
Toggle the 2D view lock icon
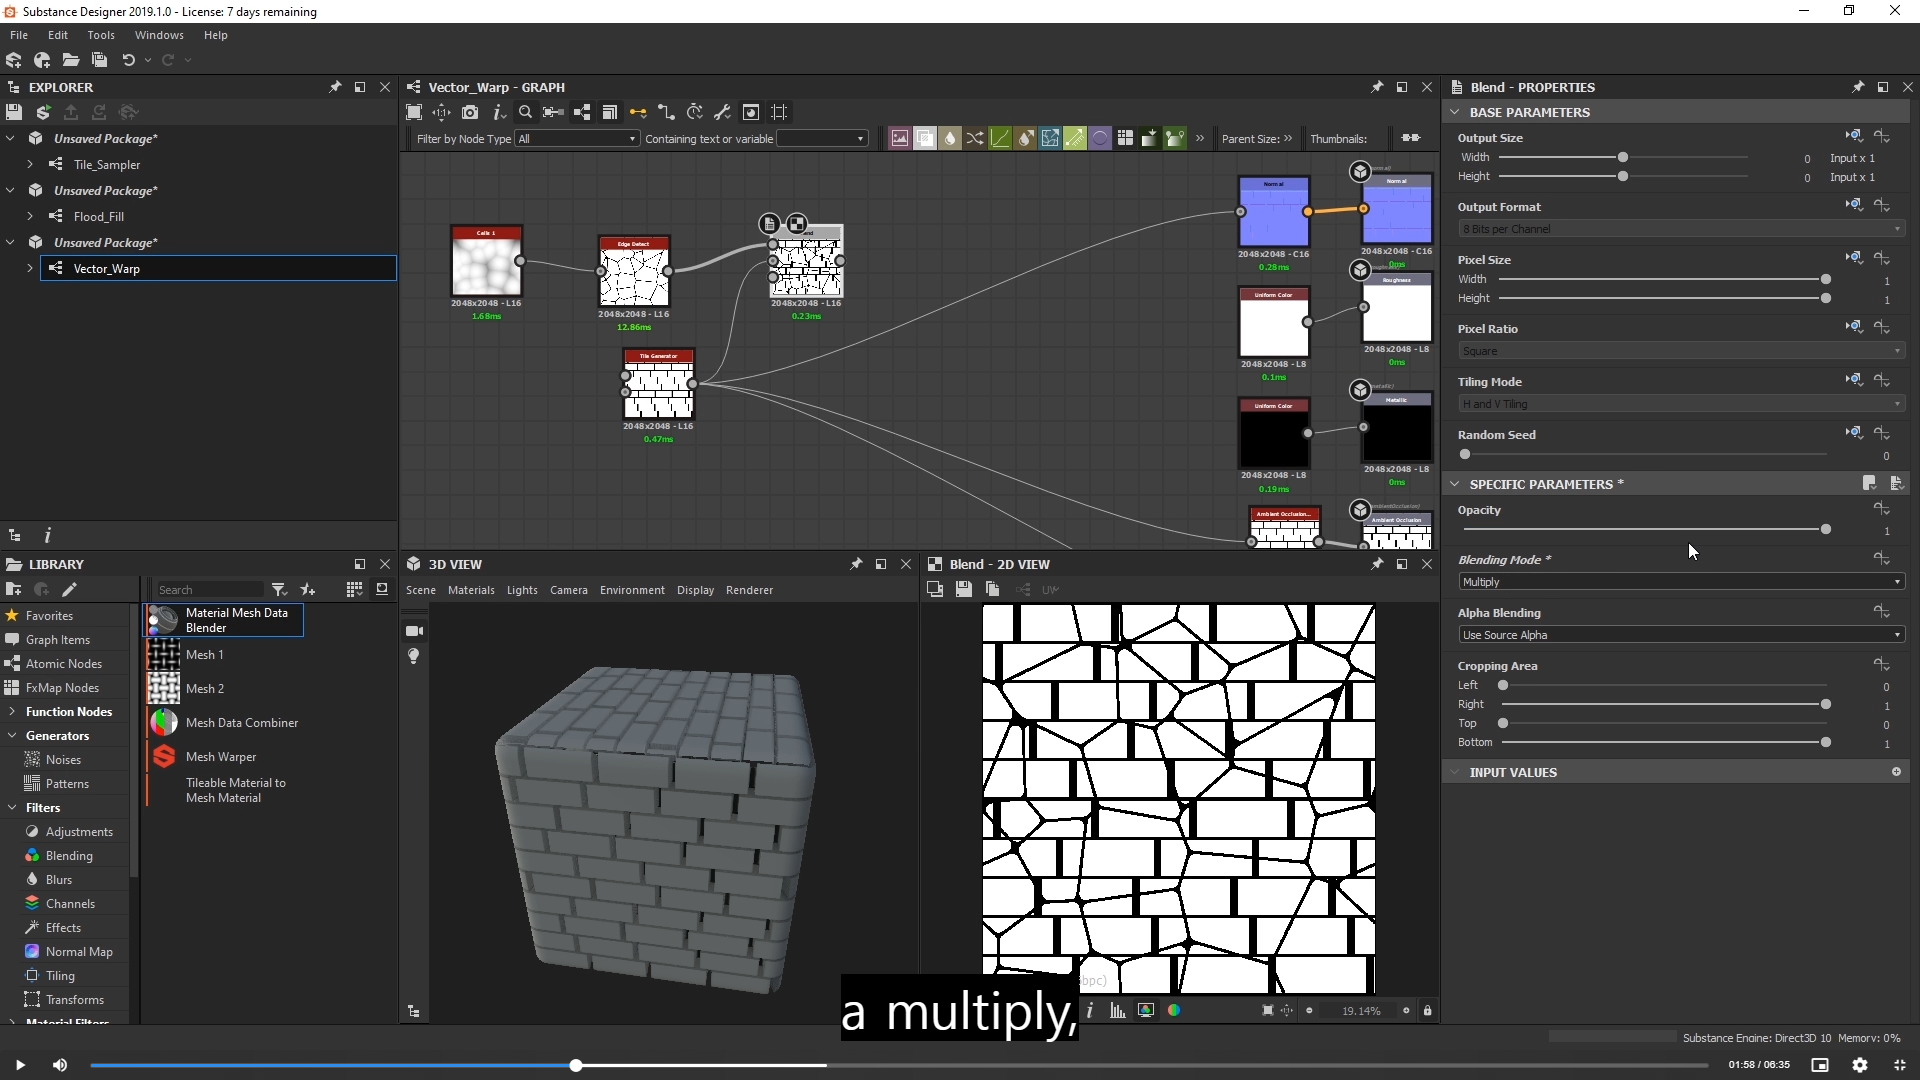(x=1427, y=1011)
